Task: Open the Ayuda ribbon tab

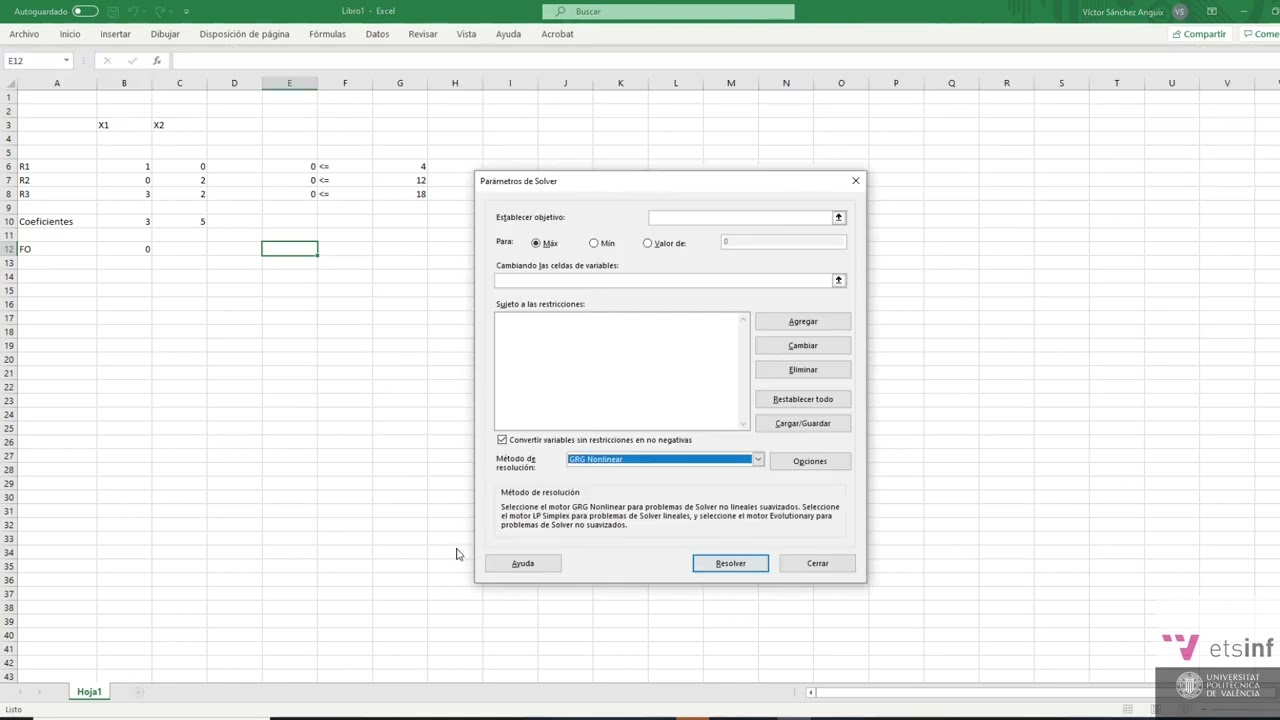Action: point(508,34)
